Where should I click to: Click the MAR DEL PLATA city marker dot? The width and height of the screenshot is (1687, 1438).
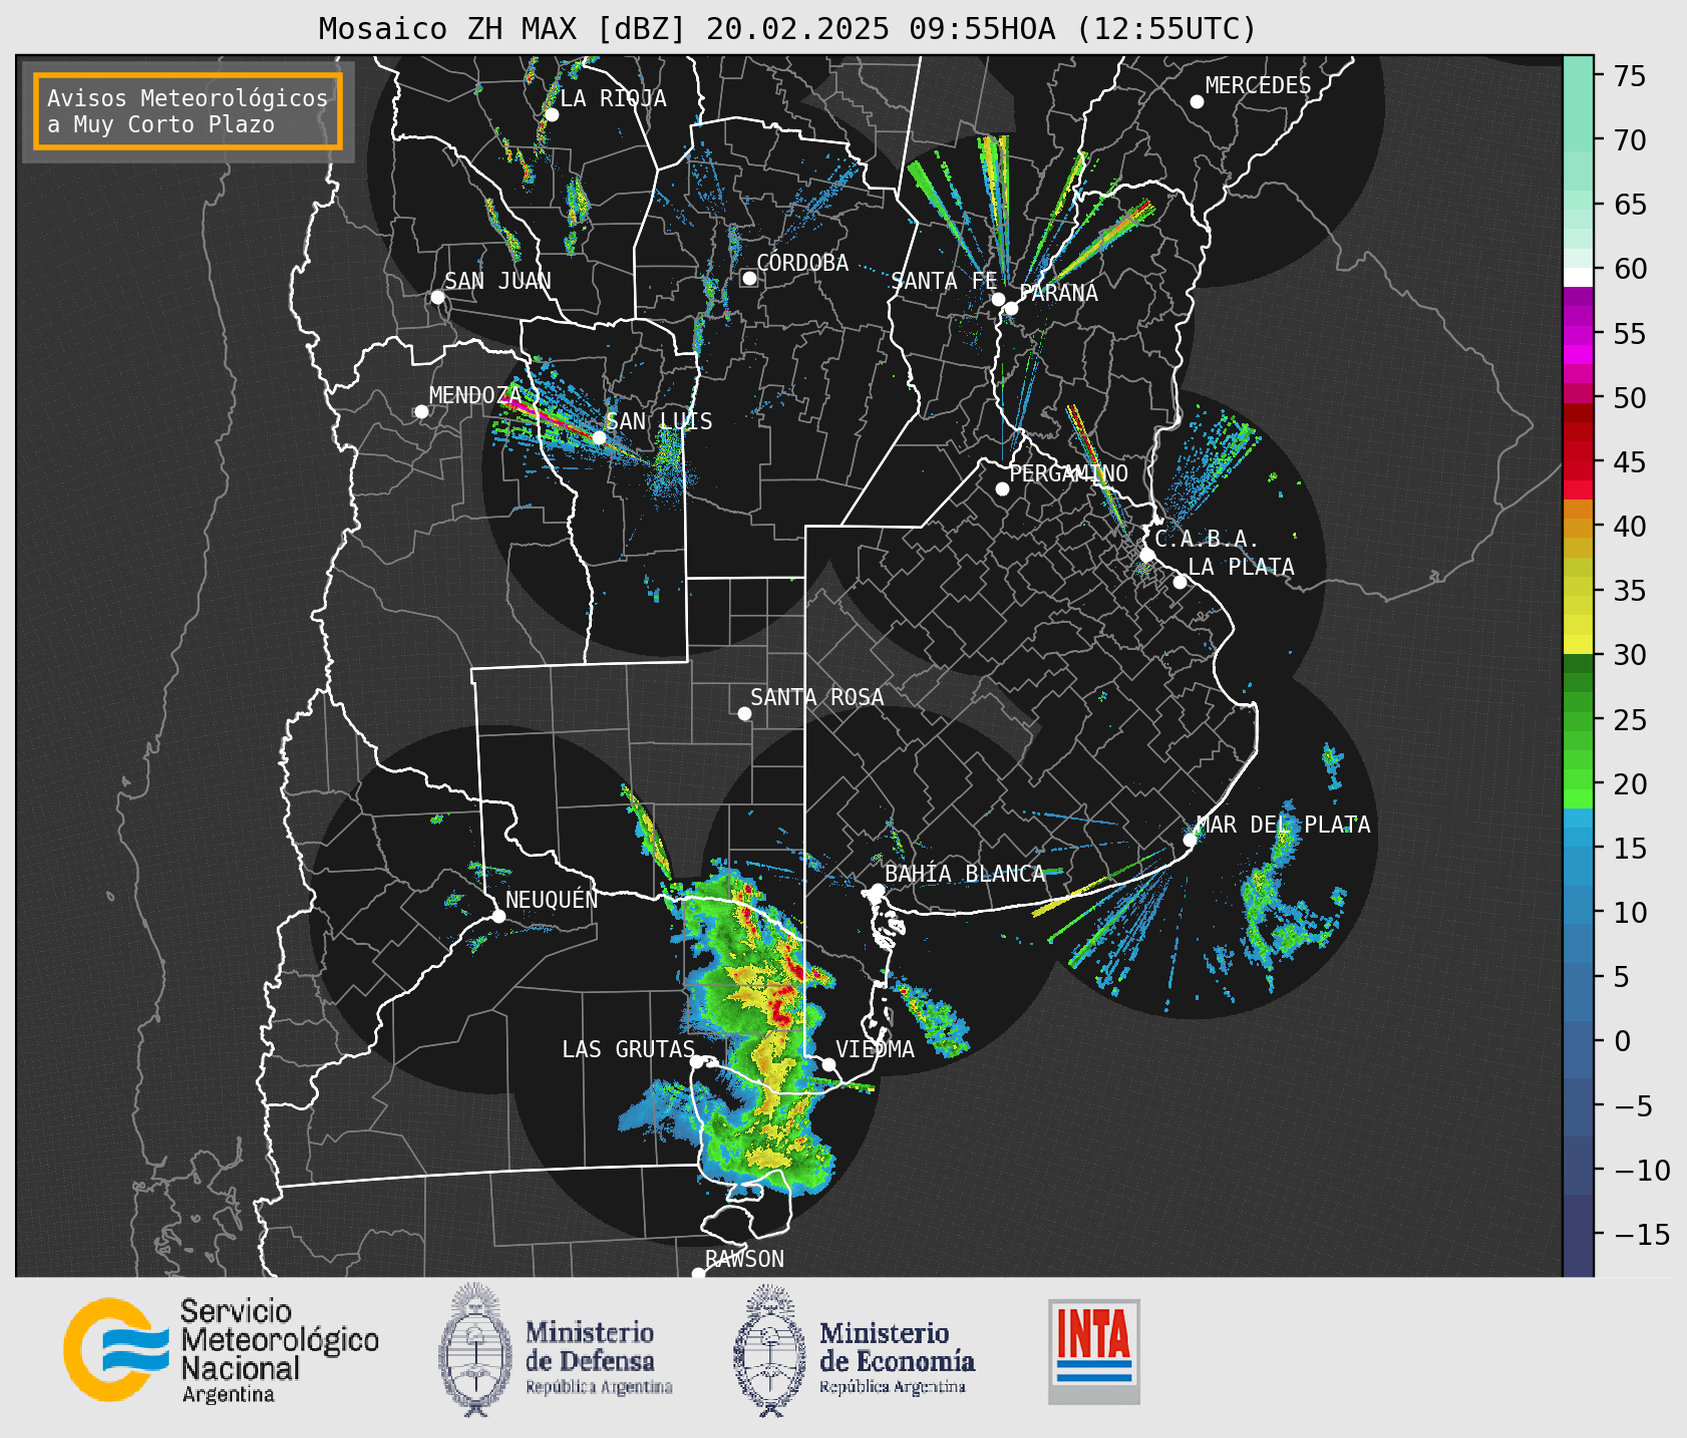1189,840
